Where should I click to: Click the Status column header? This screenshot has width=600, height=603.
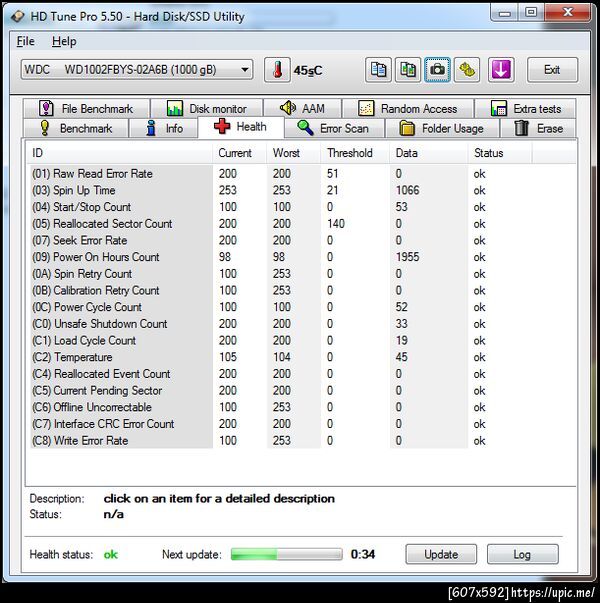pyautogui.click(x=500, y=153)
